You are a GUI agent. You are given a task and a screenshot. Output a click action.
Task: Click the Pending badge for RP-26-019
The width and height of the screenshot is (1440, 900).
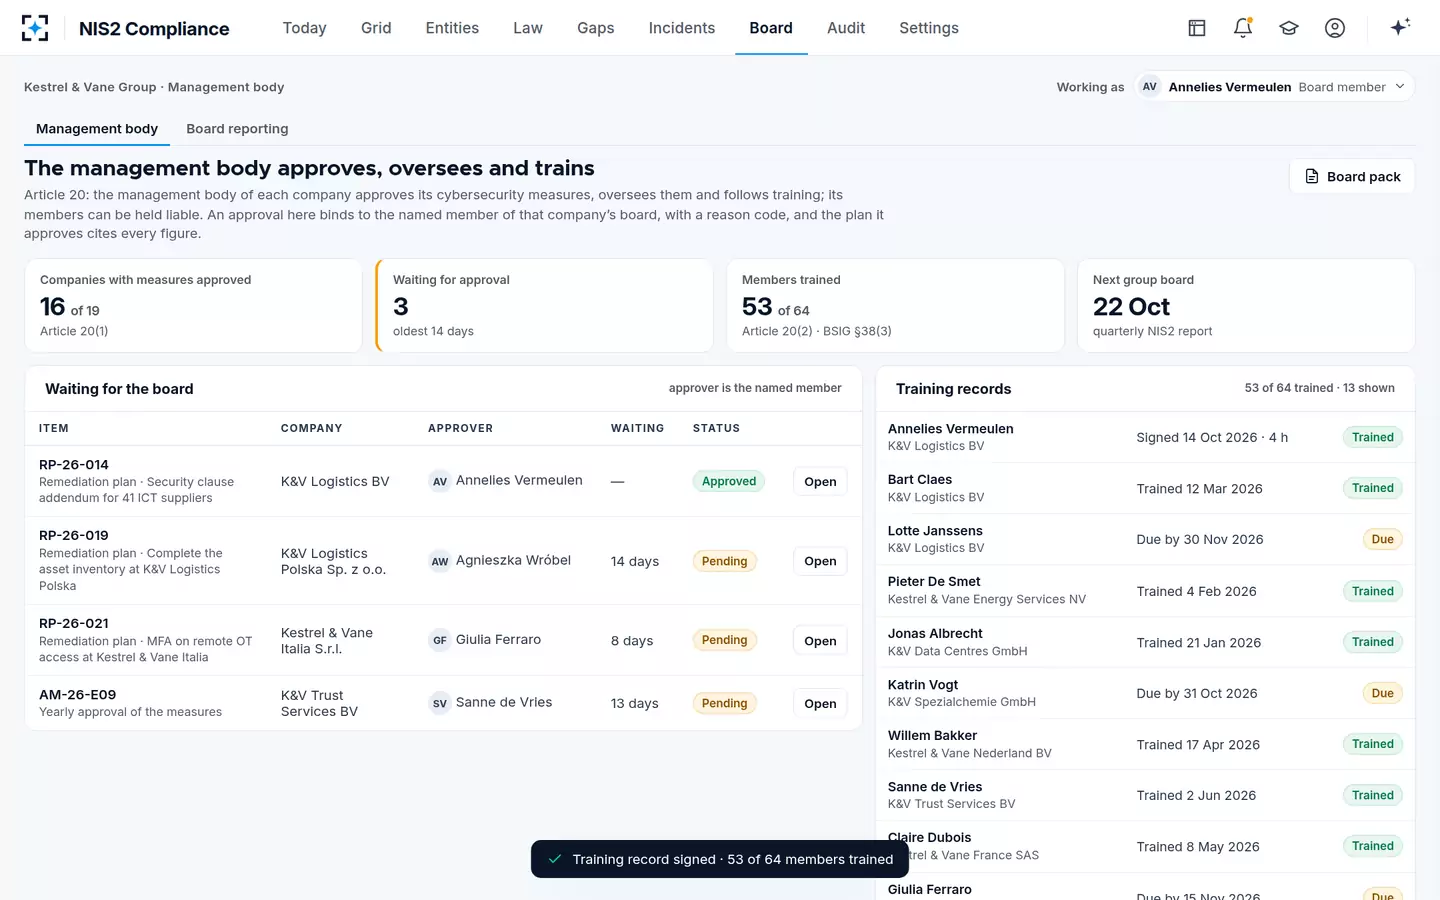coord(725,561)
